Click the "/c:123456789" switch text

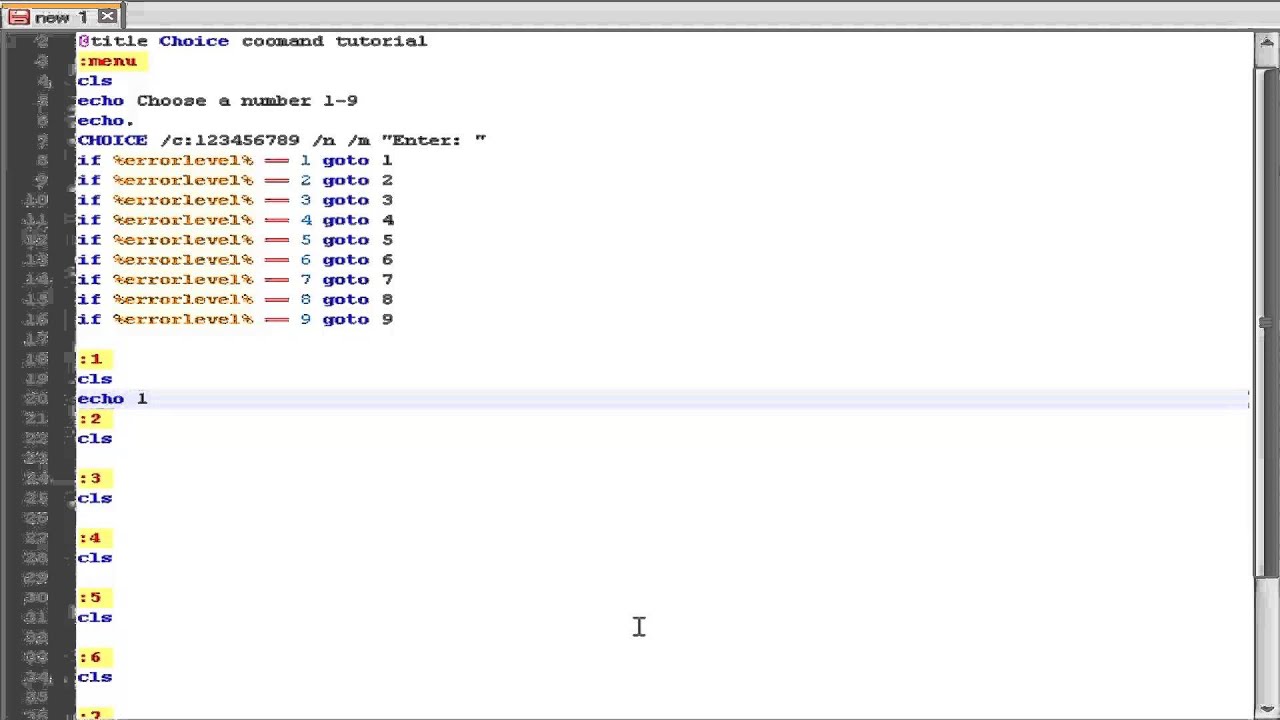[x=230, y=141]
